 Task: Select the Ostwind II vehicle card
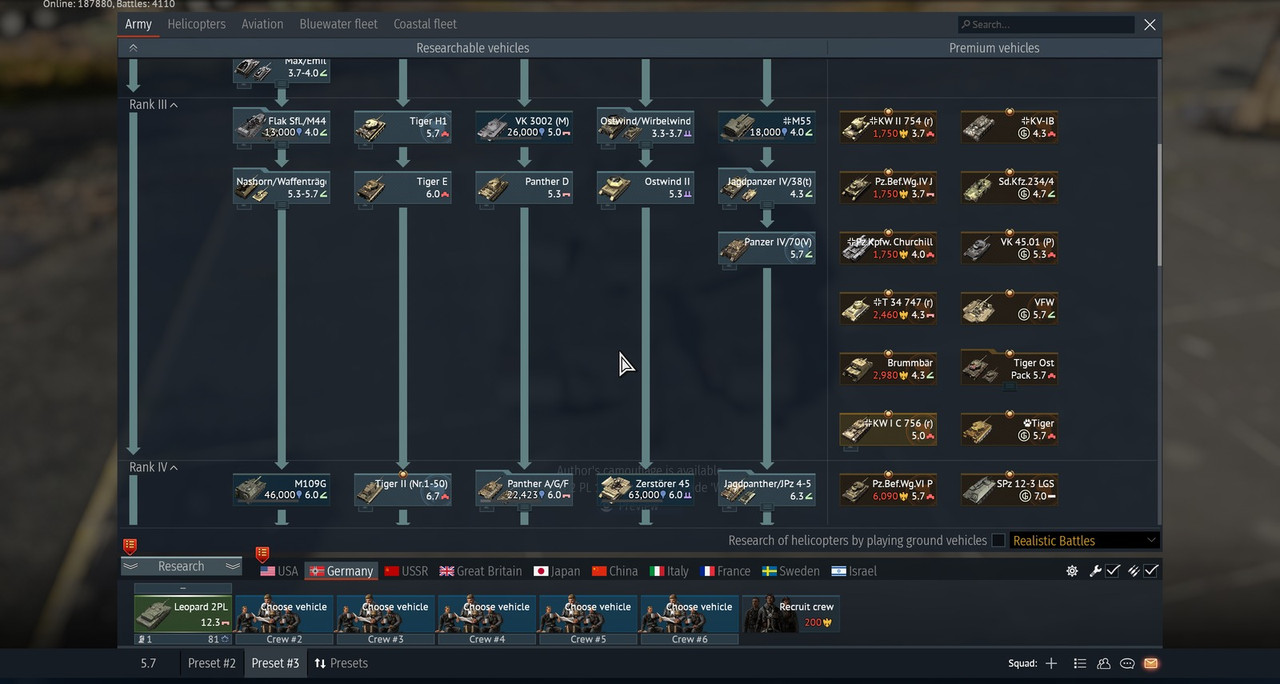645,187
